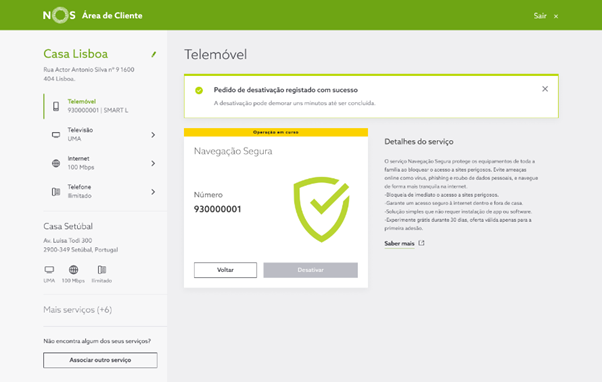
Task: Click the Associar outro serviço button
Action: 100,360
